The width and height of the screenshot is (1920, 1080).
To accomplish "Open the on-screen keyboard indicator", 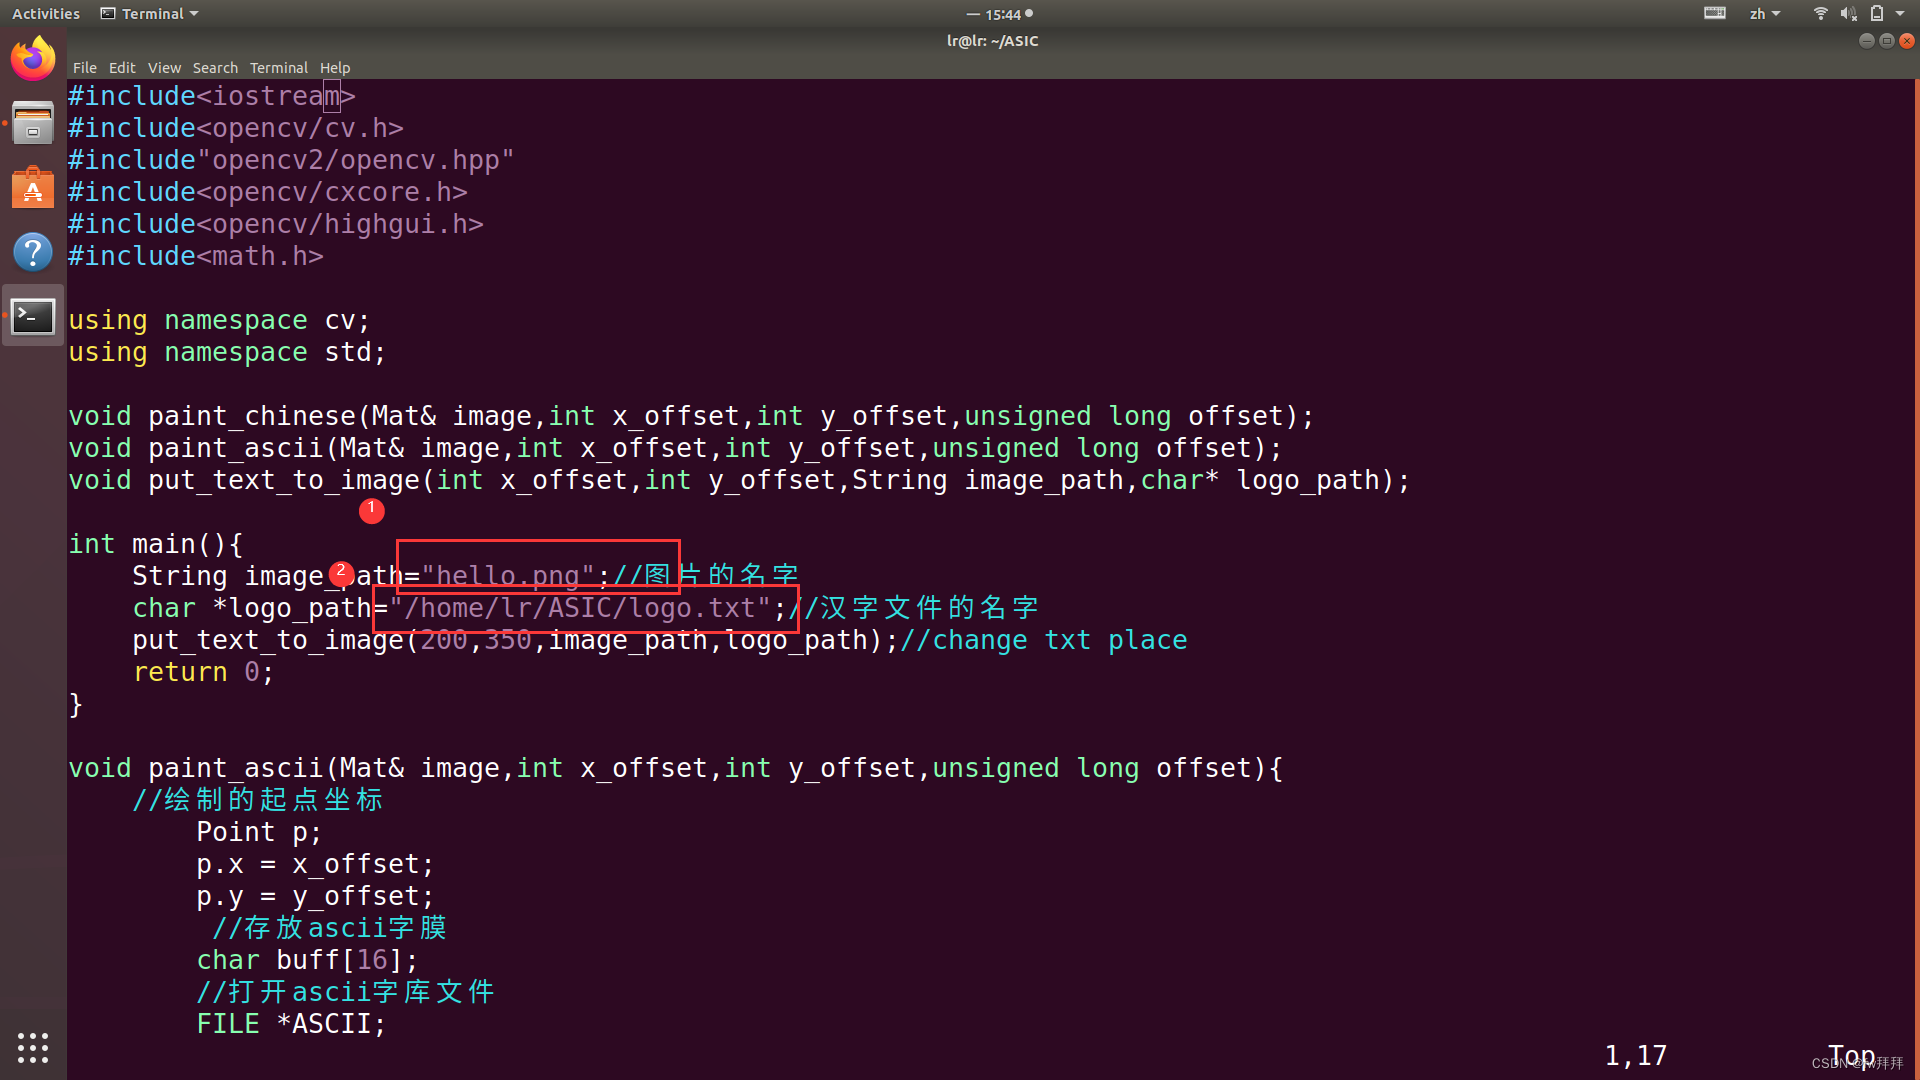I will [1715, 14].
